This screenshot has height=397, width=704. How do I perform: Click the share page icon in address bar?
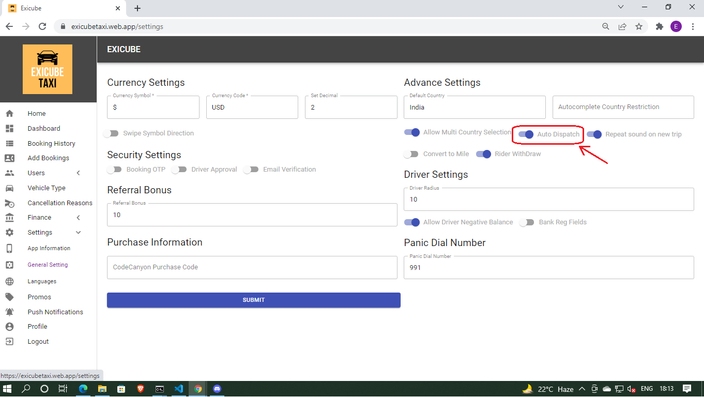[622, 26]
